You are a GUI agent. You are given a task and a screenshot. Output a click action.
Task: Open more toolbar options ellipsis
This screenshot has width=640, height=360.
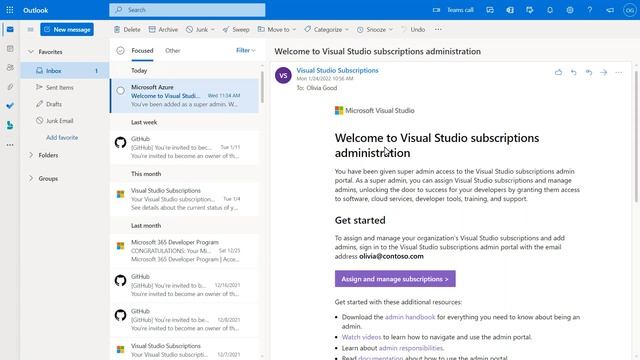(438, 29)
